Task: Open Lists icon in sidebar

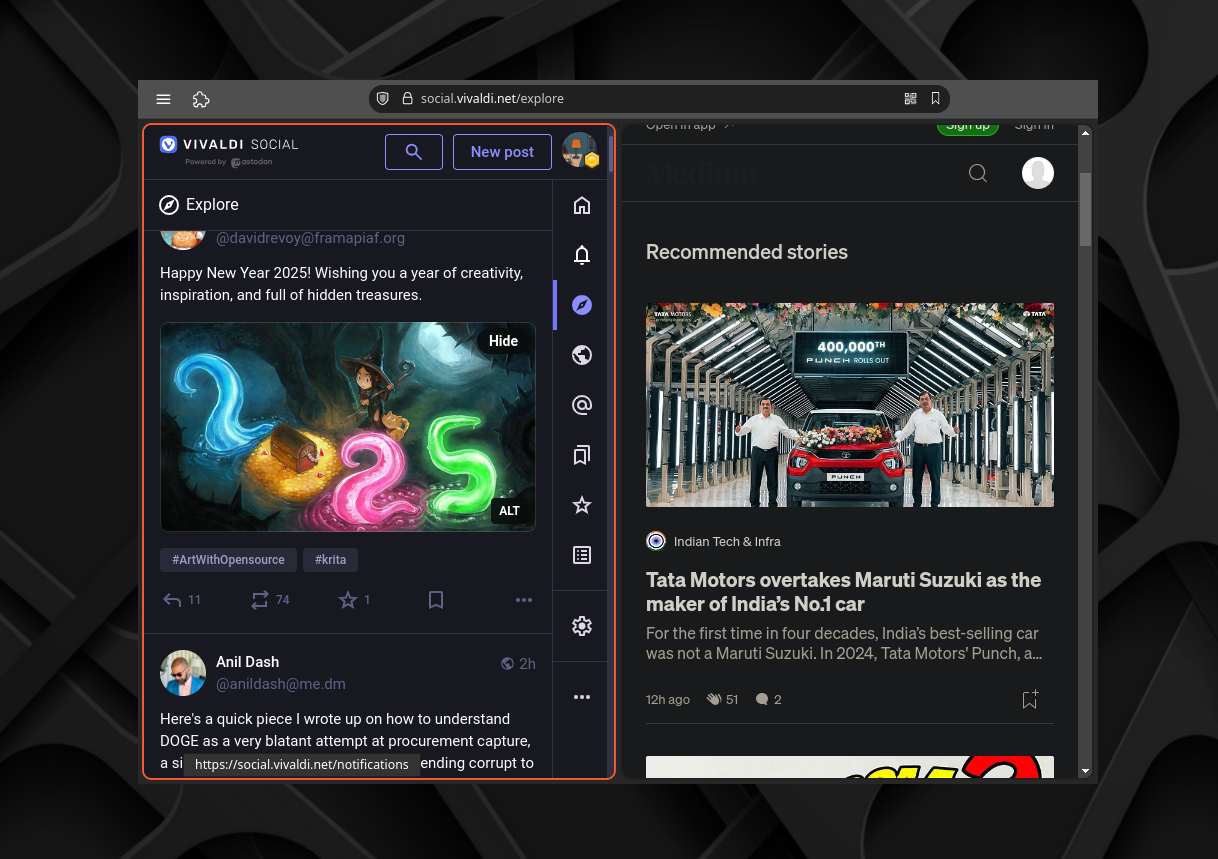Action: pyautogui.click(x=582, y=555)
